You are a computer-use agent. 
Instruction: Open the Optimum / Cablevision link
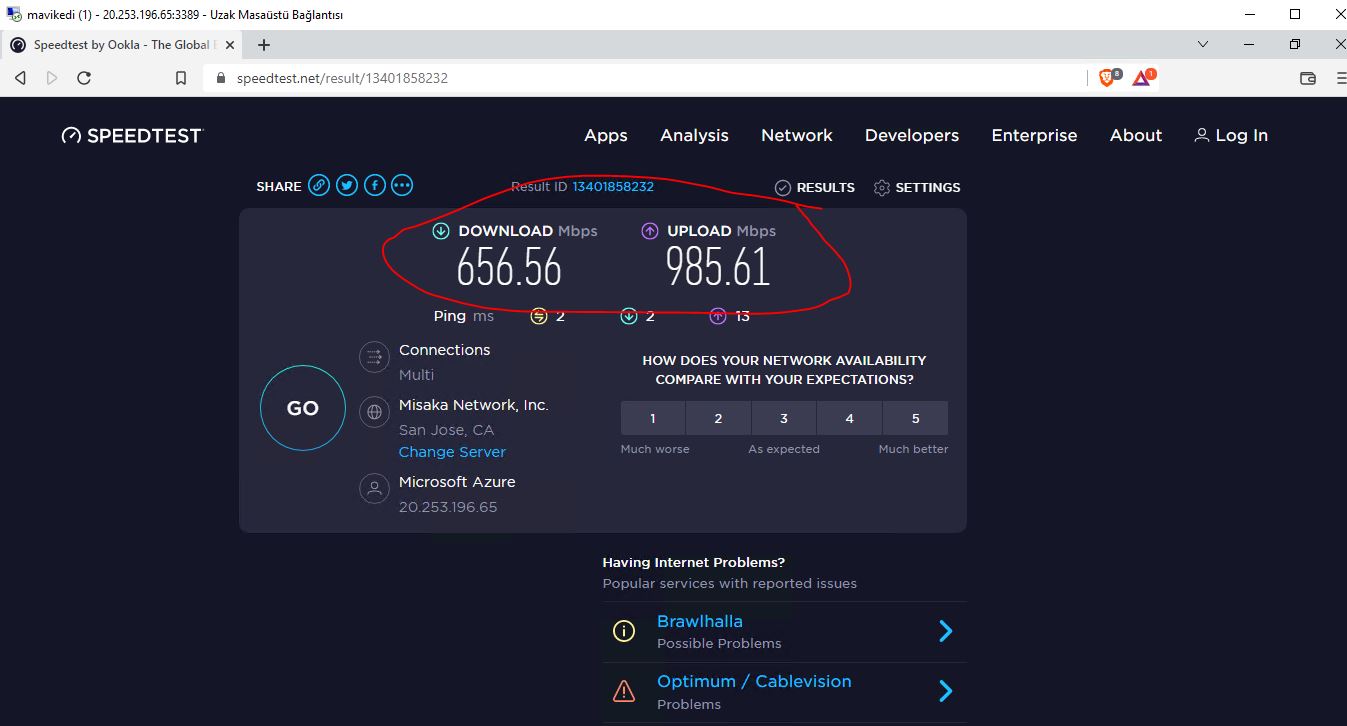754,681
